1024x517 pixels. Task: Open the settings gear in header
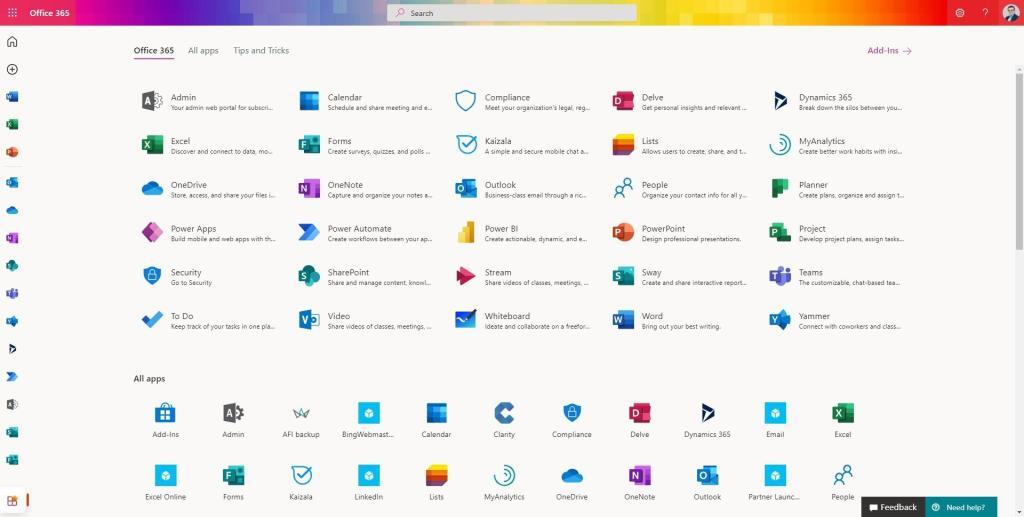(x=959, y=12)
